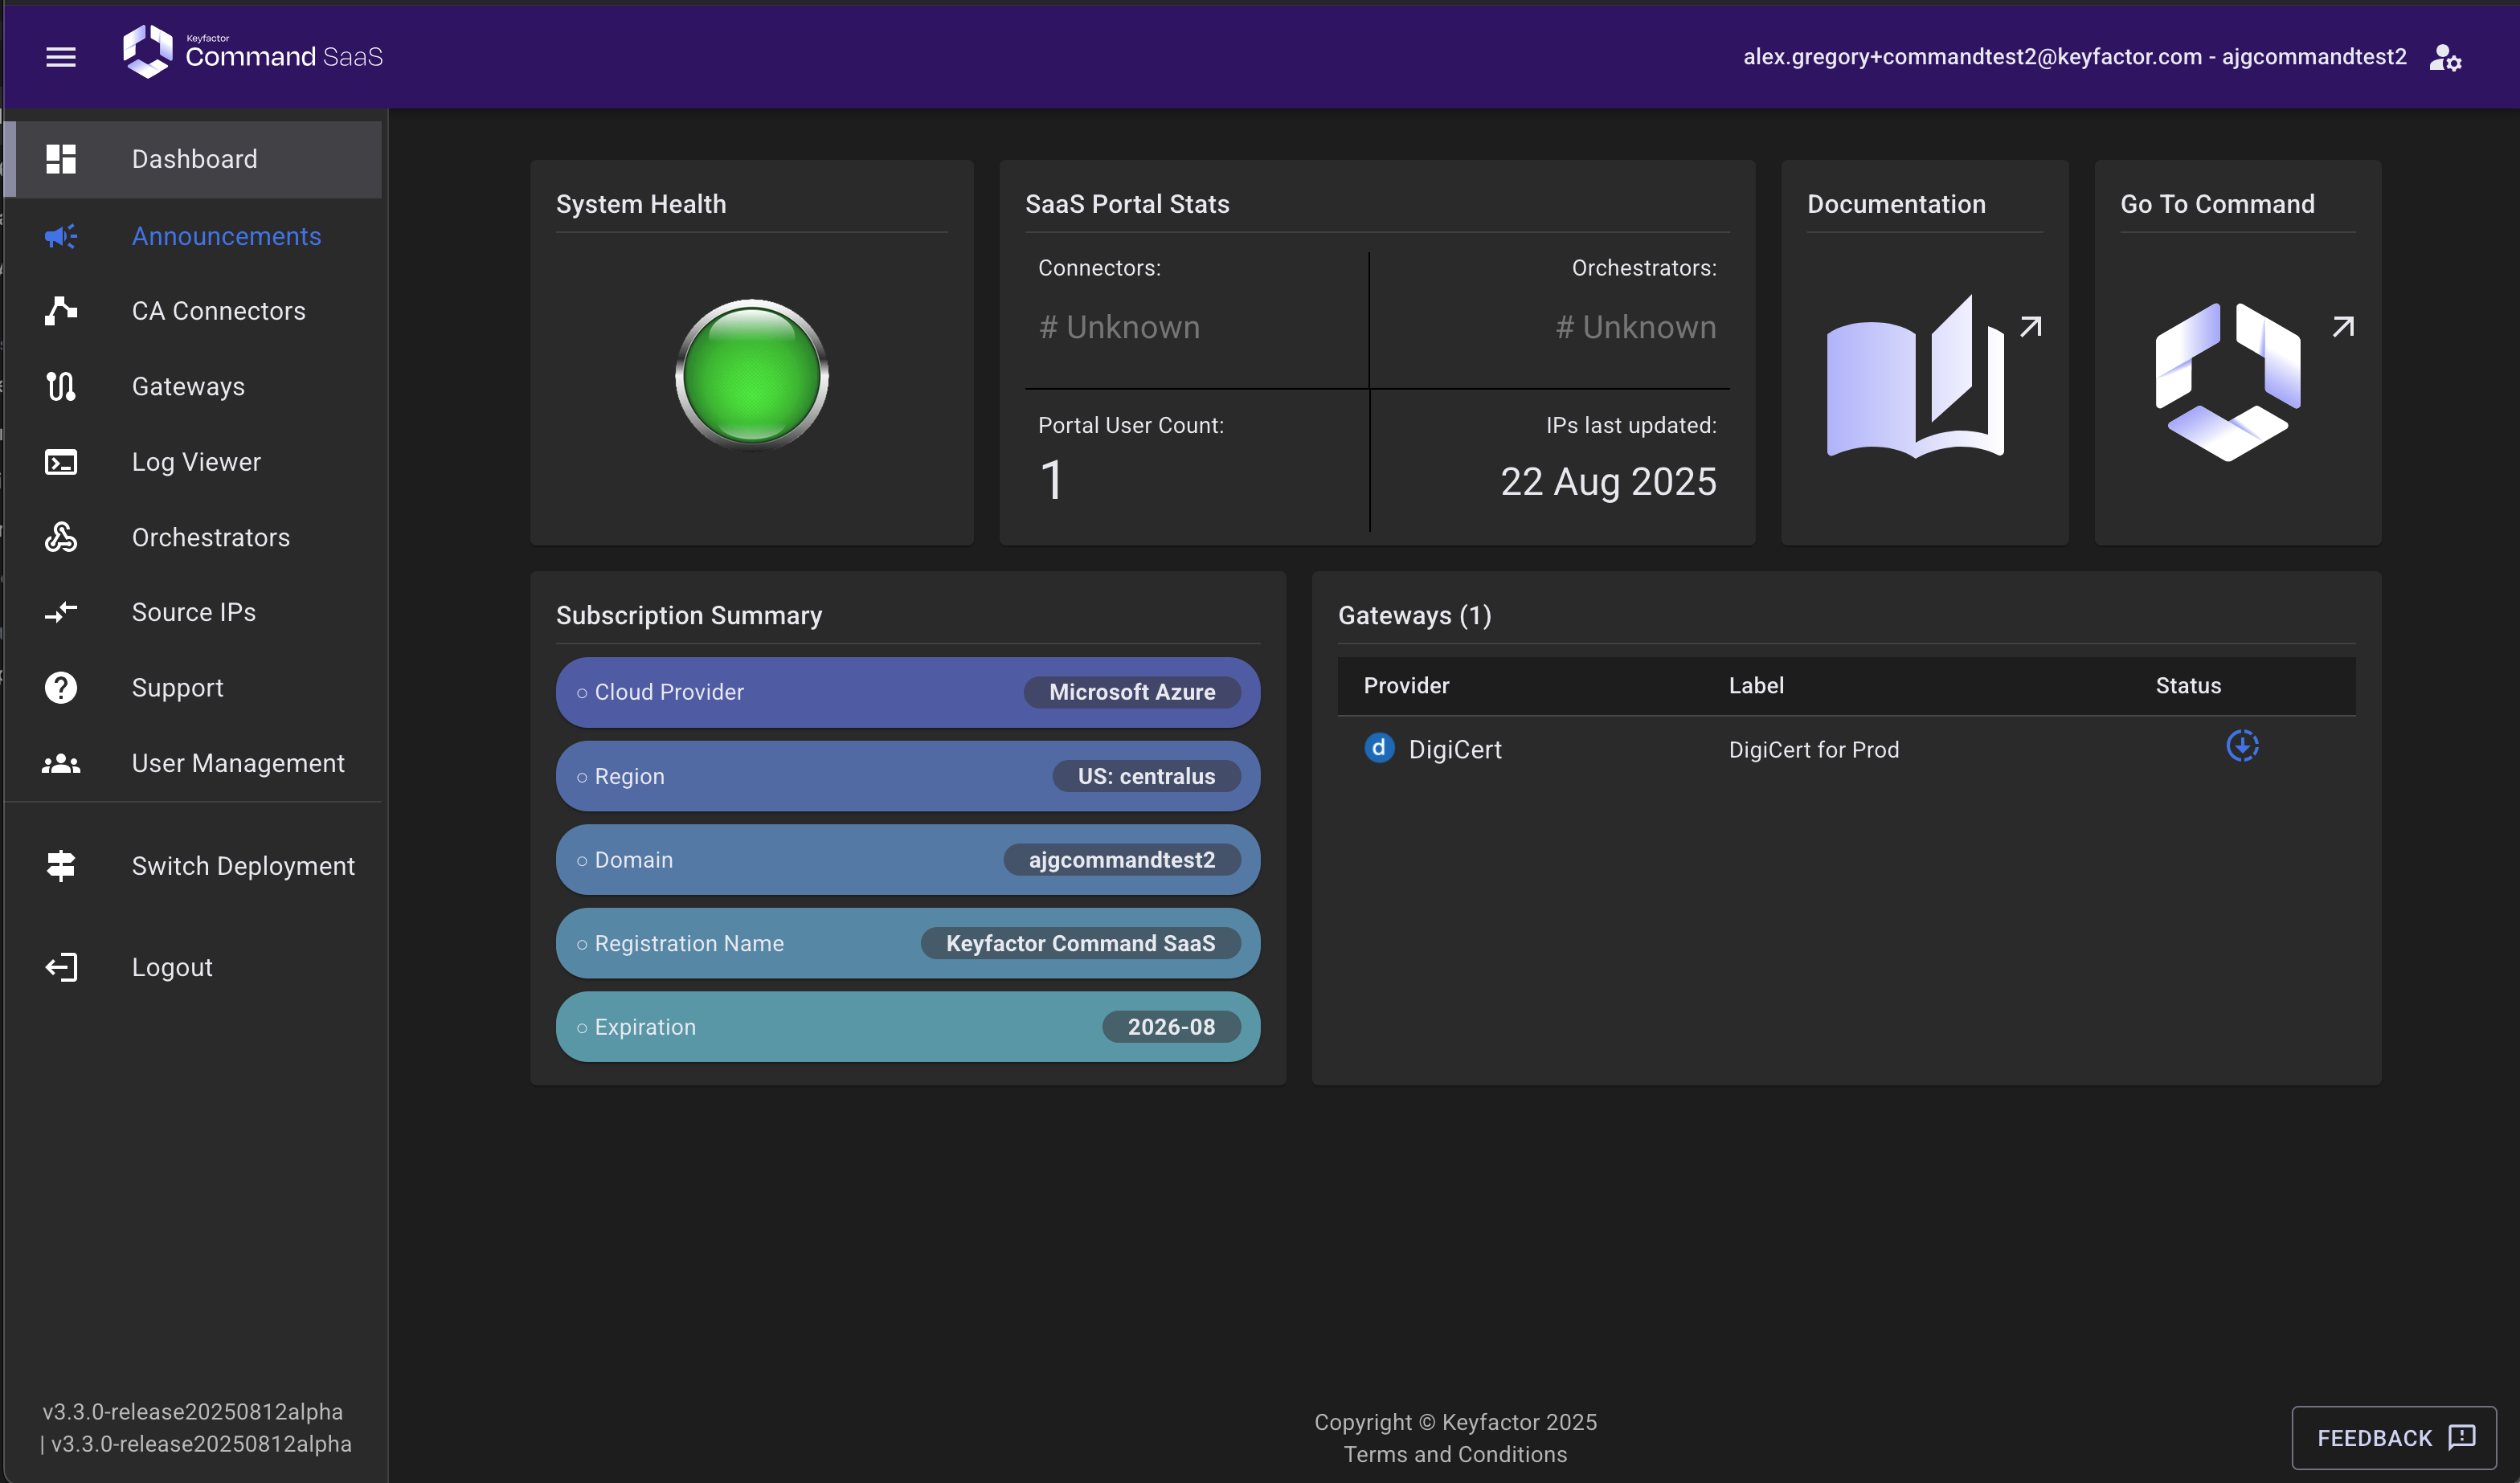Open Switch Deployment menu item
The width and height of the screenshot is (2520, 1483).
tap(243, 866)
